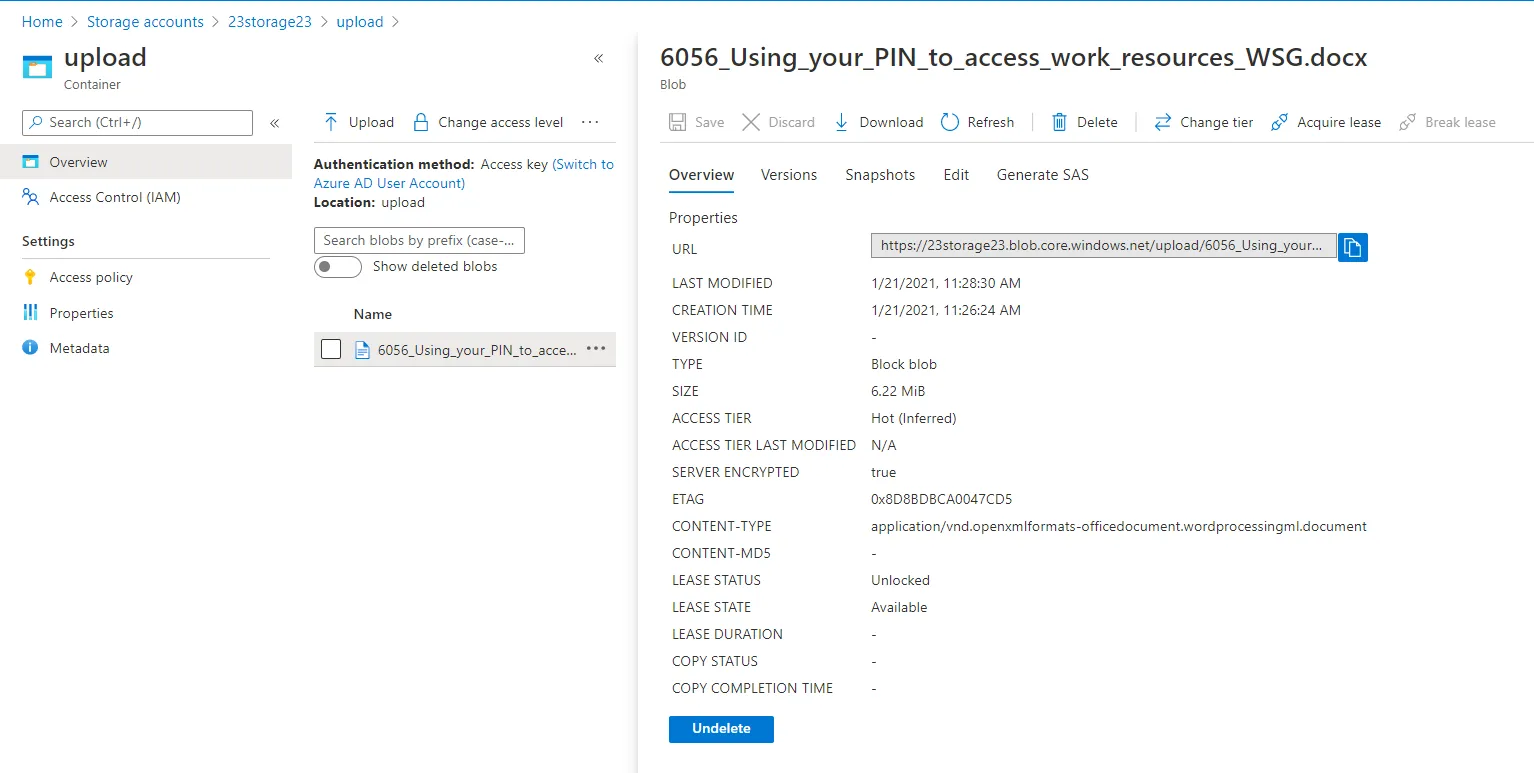This screenshot has height=773, width=1534.
Task: Click the Acquire lease icon
Action: [1279, 122]
